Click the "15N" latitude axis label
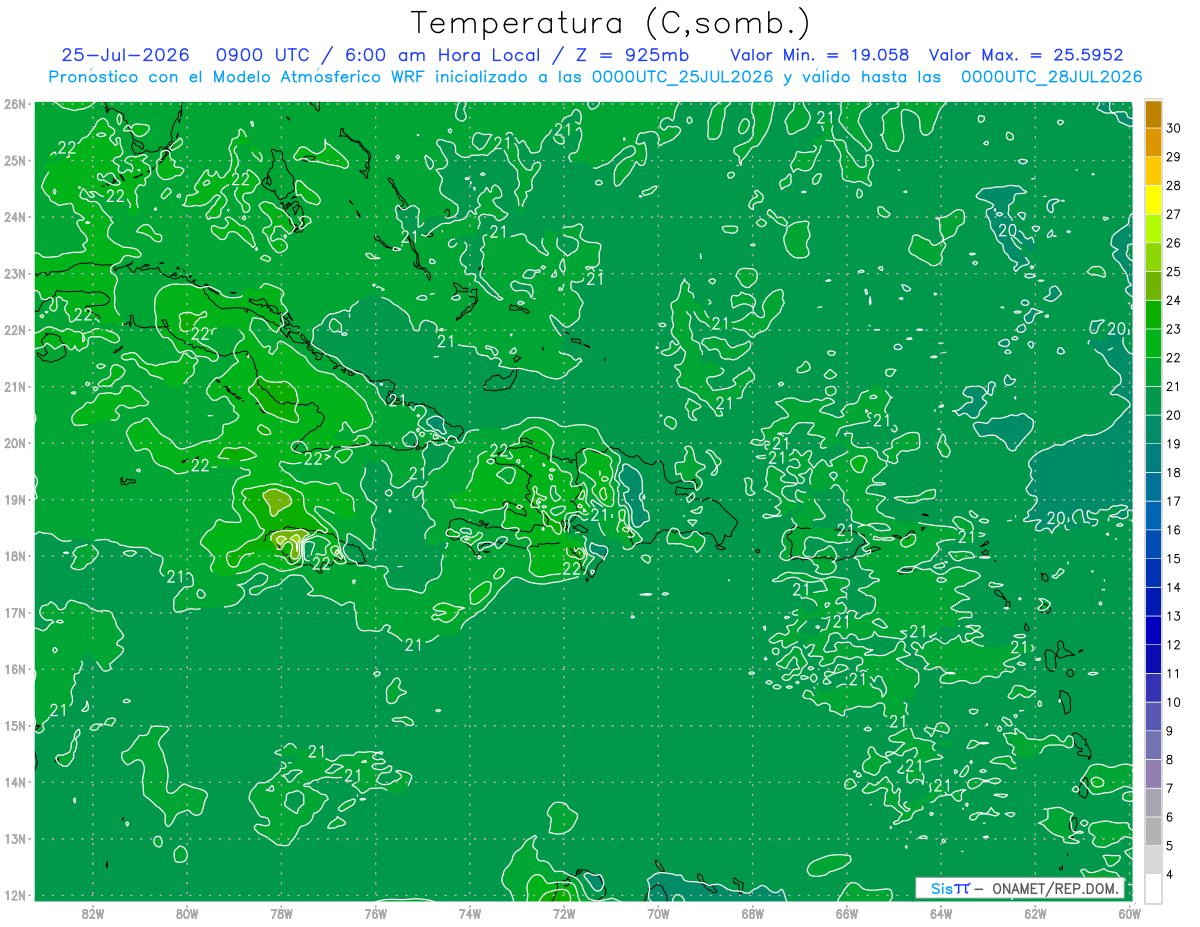The width and height of the screenshot is (1200, 927). 15,725
